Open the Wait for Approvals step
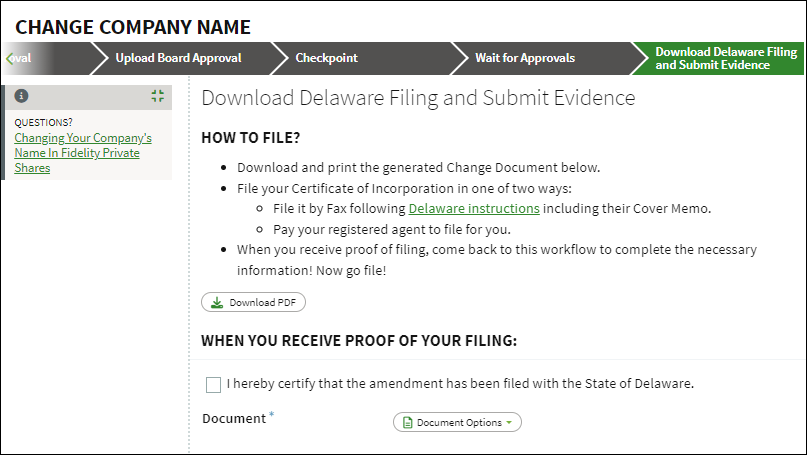Image resolution: width=807 pixels, height=455 pixels. point(525,58)
